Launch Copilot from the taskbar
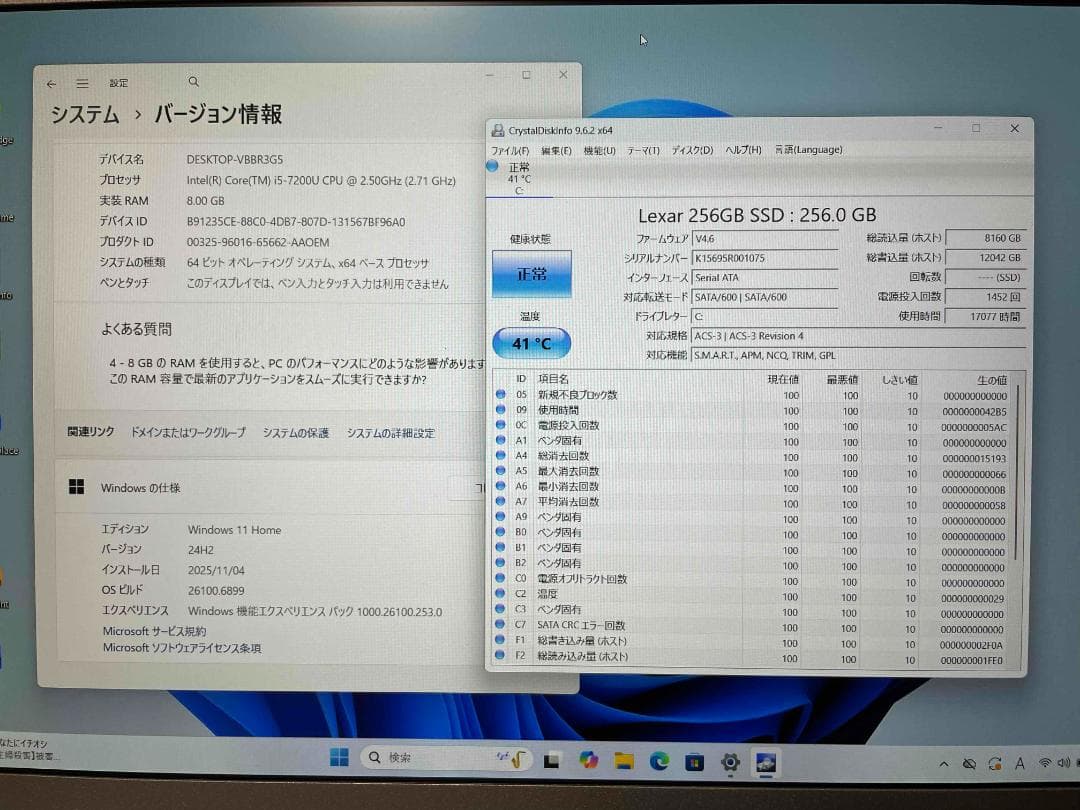Screen dimensions: 1080x810 (588, 761)
